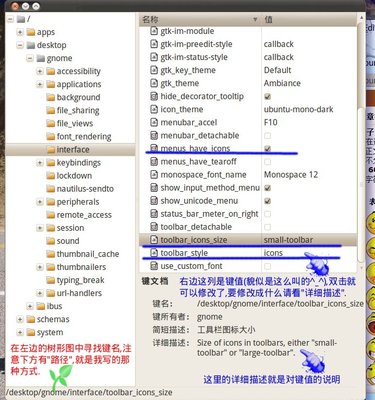The width and height of the screenshot is (375, 400).
Task: Enable menus_have_tearoff checkbox
Action: [267, 162]
